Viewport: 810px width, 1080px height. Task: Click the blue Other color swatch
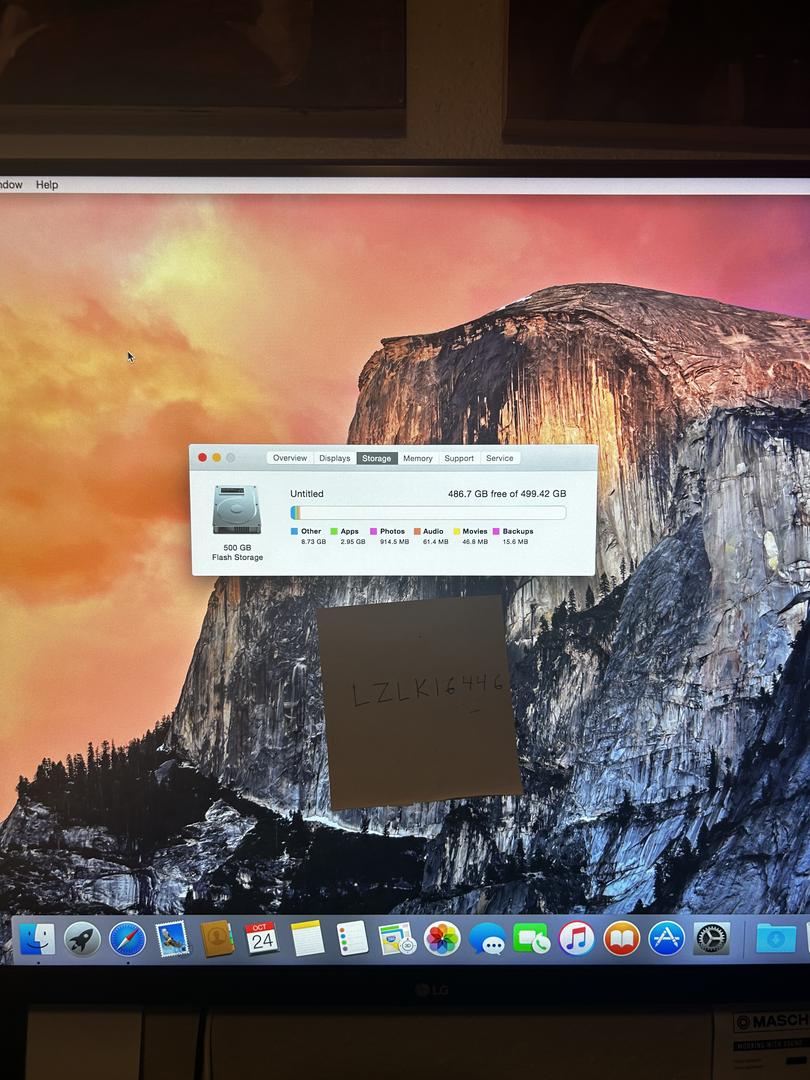(x=294, y=531)
